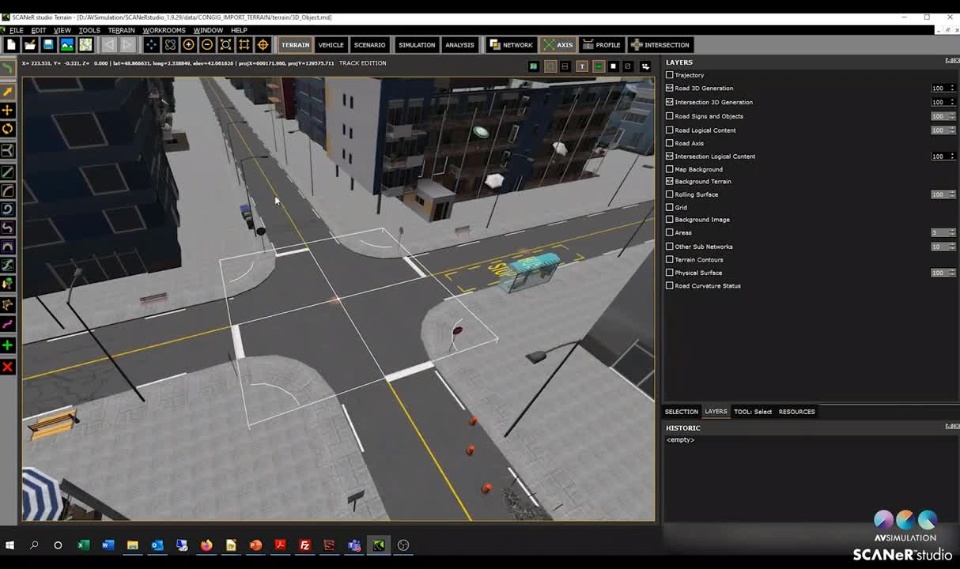
Task: Enable the Map Background layer
Action: click(669, 169)
